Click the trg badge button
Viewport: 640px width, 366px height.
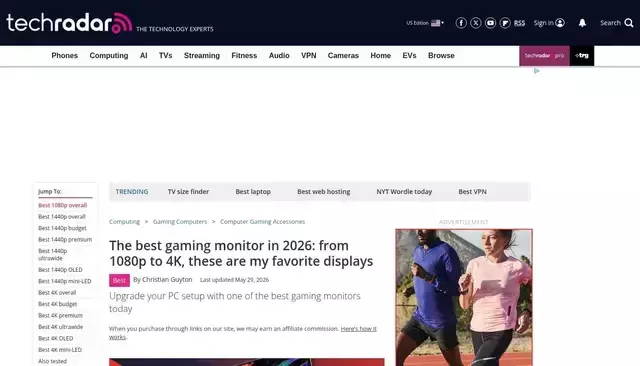582,55
